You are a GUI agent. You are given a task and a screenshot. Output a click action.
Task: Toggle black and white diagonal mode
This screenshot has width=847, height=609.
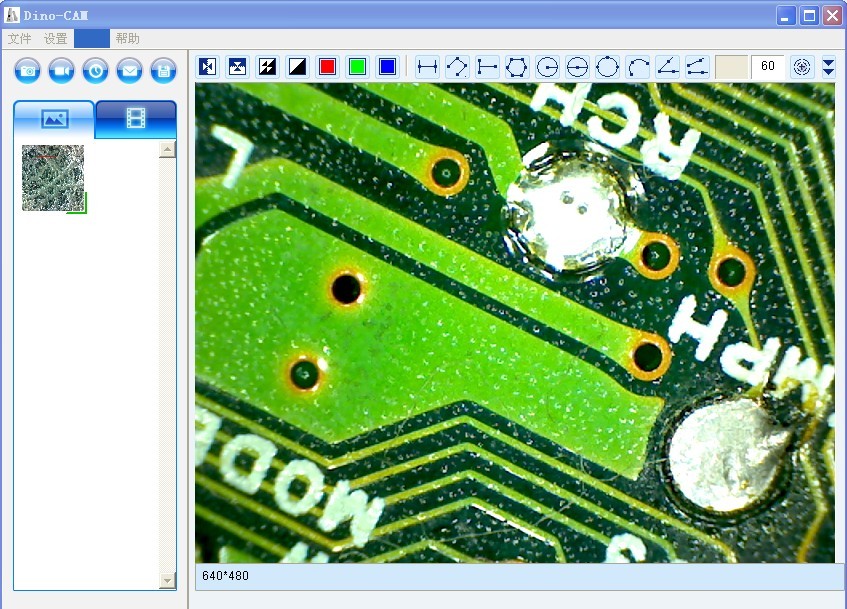298,67
